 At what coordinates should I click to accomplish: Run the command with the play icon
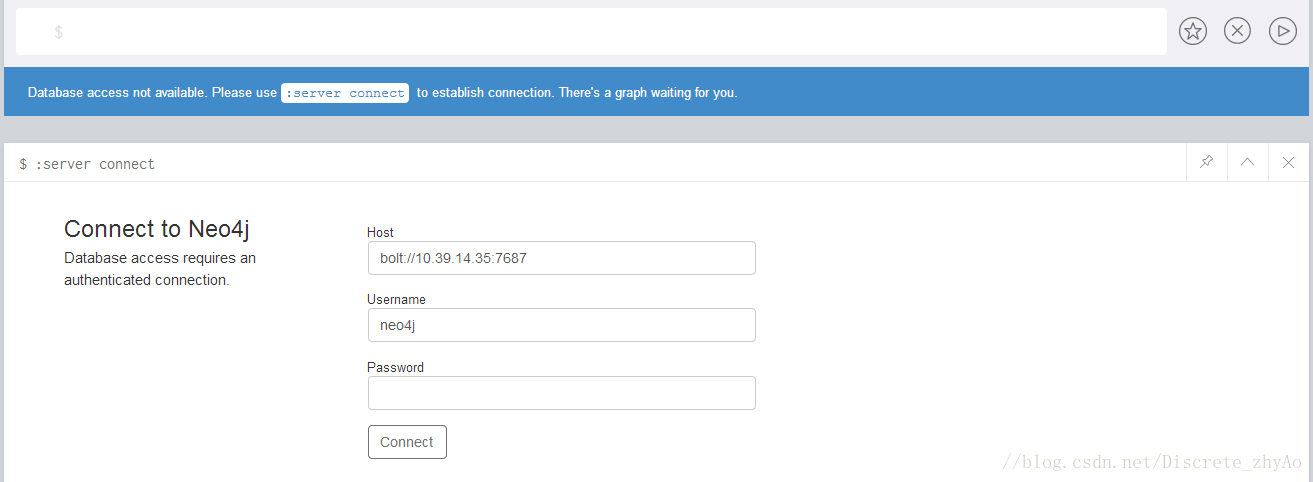(1282, 31)
